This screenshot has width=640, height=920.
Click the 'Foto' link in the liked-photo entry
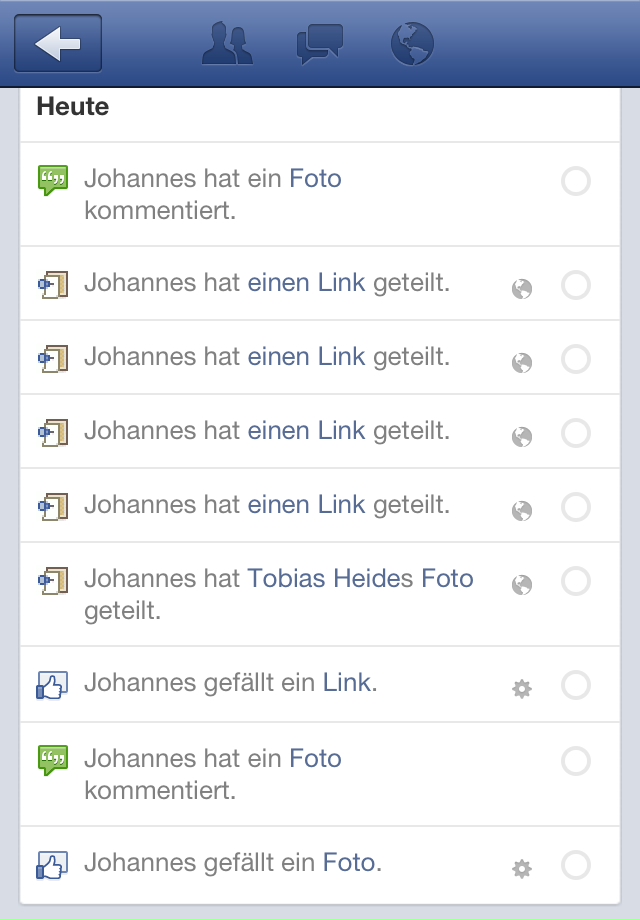(x=349, y=861)
